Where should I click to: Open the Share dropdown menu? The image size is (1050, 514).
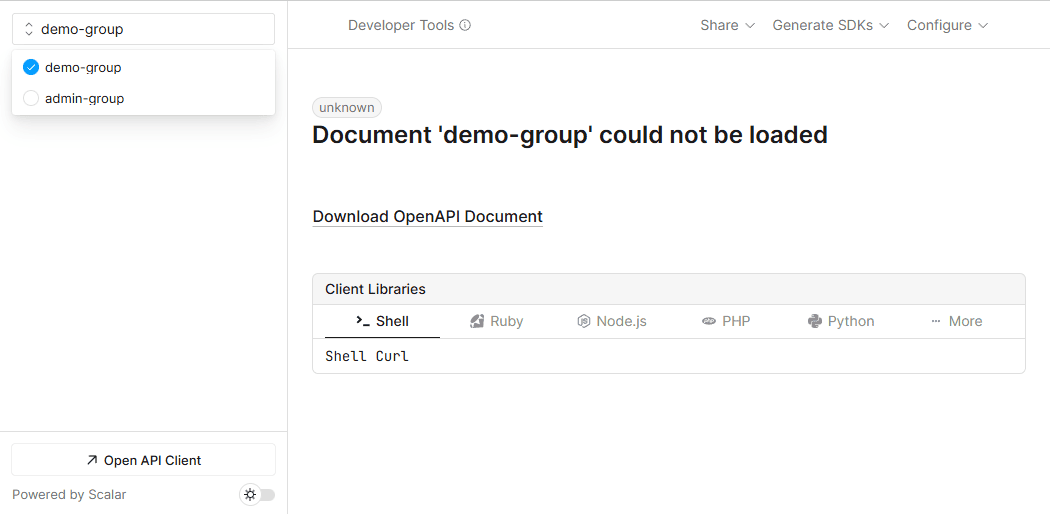pyautogui.click(x=727, y=25)
